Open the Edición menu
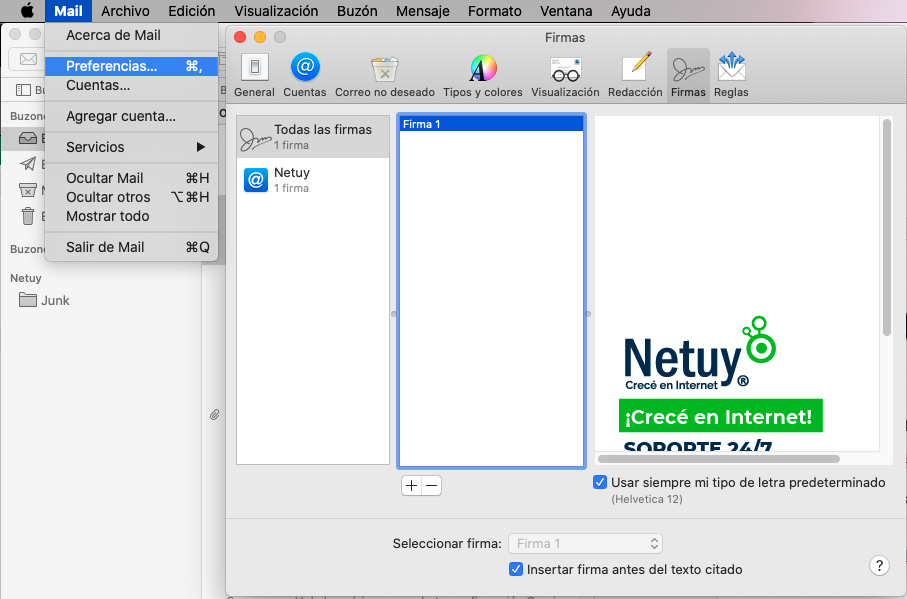Image resolution: width=907 pixels, height=599 pixels. [x=191, y=10]
